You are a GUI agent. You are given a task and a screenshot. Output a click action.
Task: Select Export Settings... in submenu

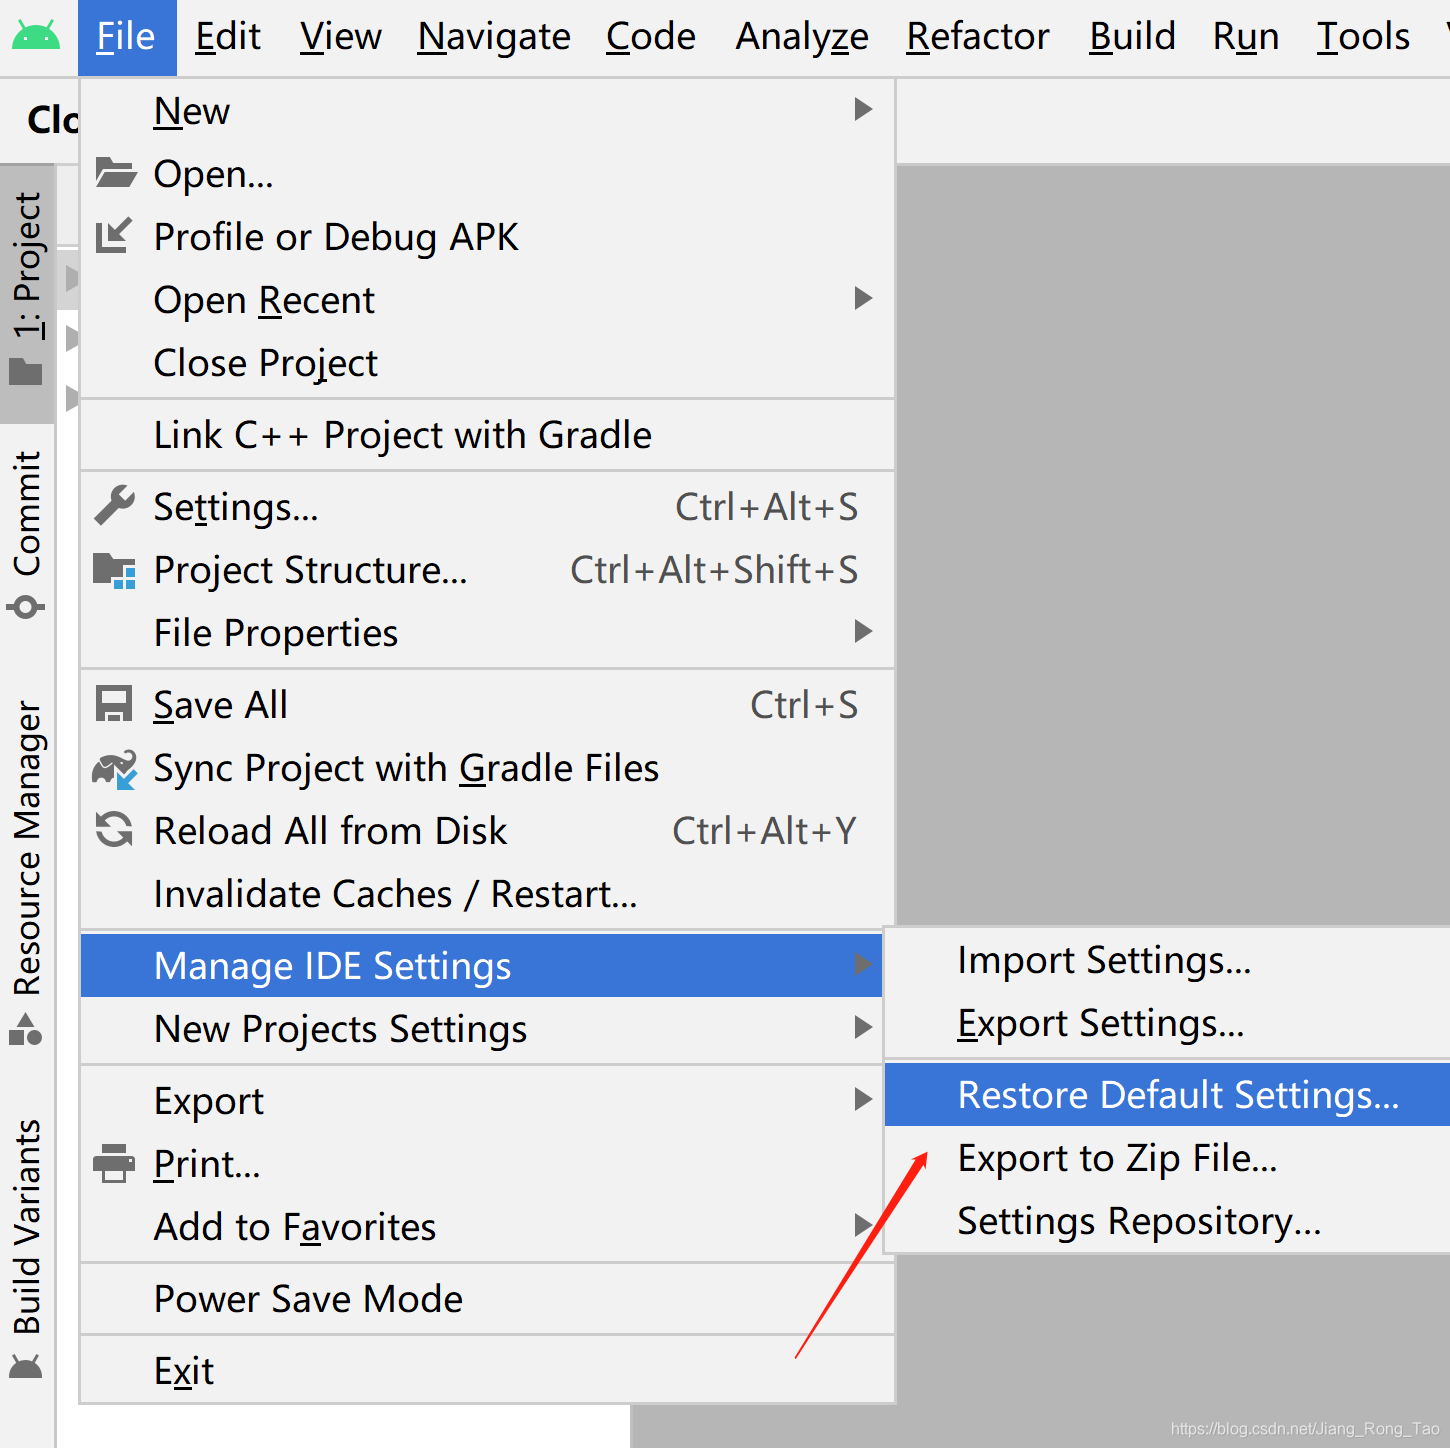click(x=1168, y=1023)
